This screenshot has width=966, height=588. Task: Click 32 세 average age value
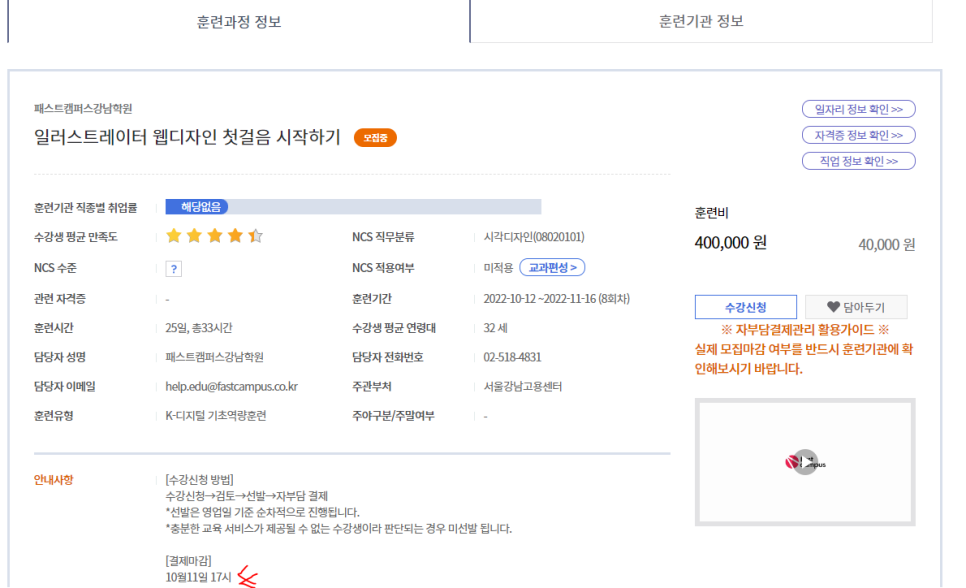(x=495, y=328)
